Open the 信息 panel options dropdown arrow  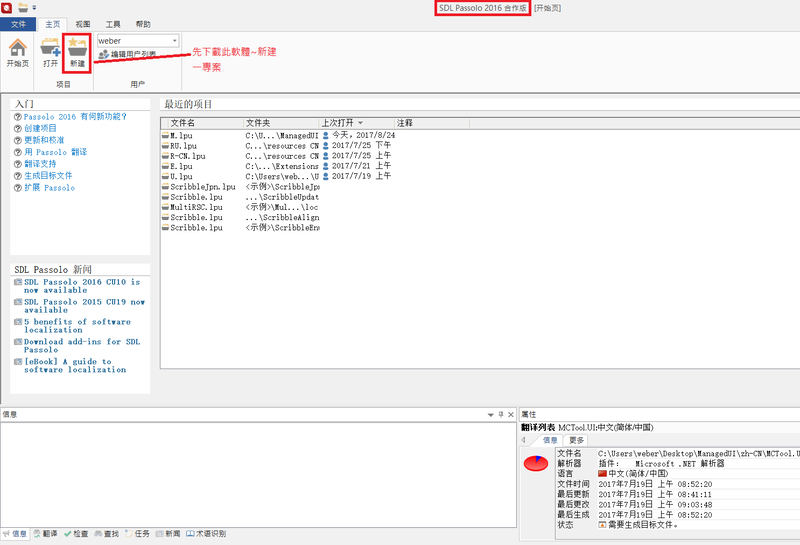pos(490,414)
